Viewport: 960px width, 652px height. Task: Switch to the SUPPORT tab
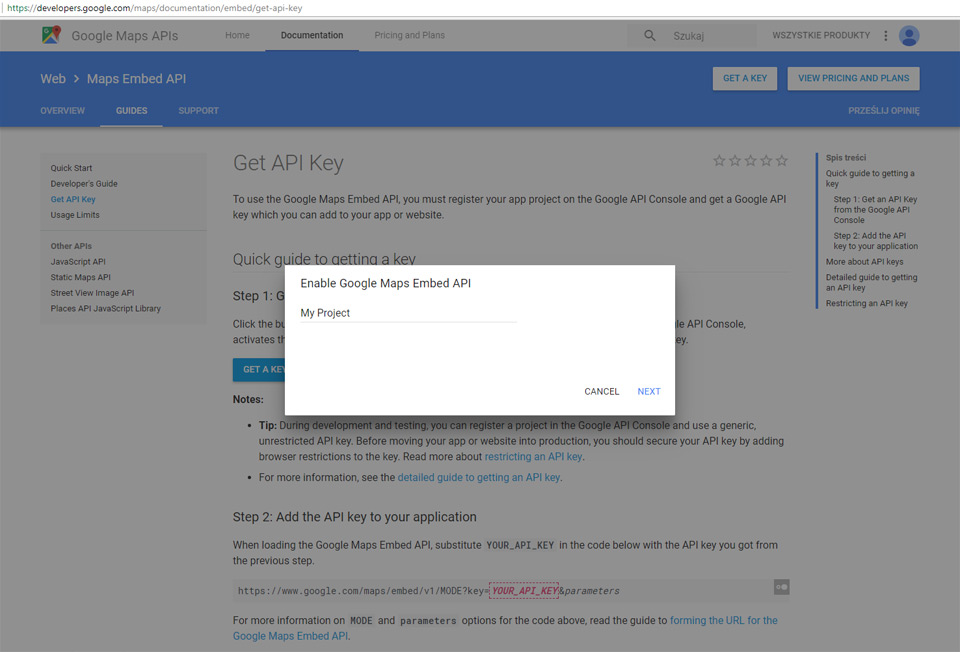point(198,111)
